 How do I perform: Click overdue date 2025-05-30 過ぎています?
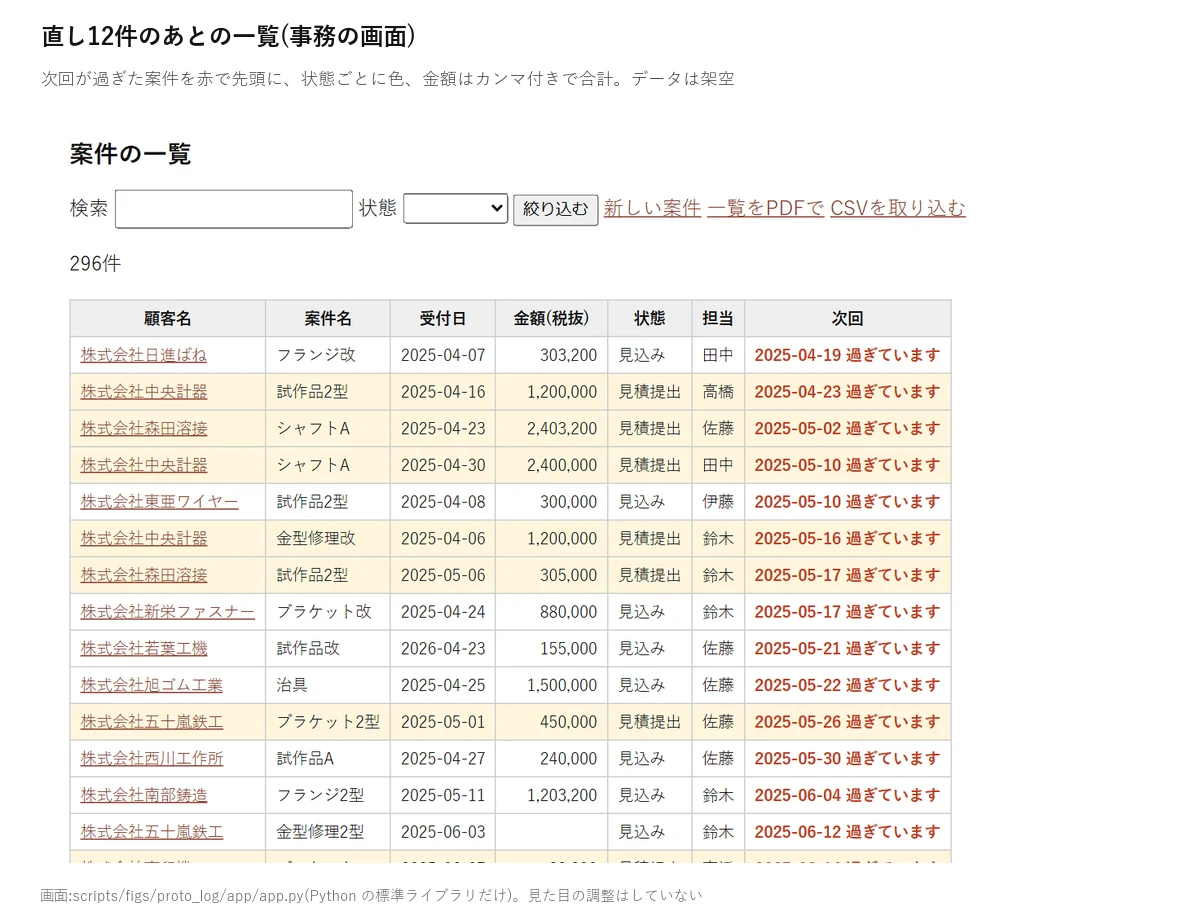tap(847, 758)
